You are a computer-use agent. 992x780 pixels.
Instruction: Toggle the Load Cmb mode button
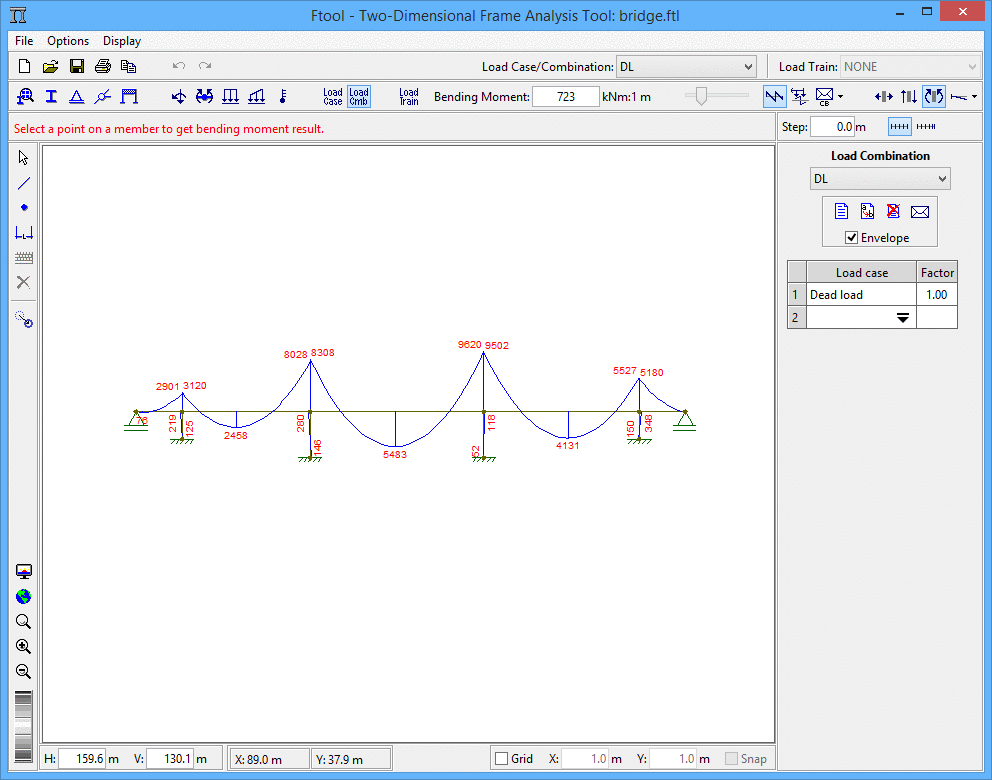coord(358,97)
